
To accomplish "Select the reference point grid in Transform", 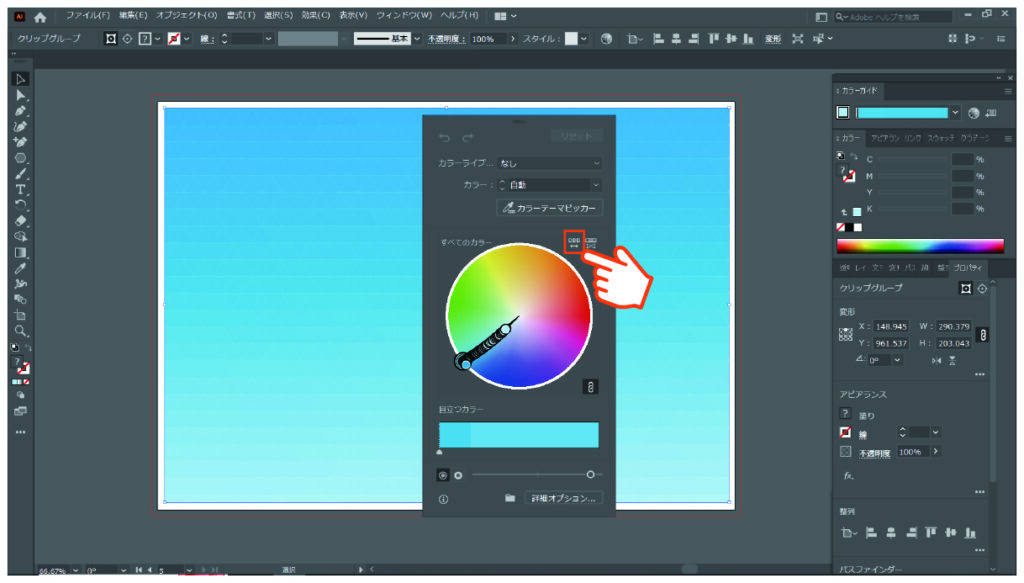I will [846, 335].
